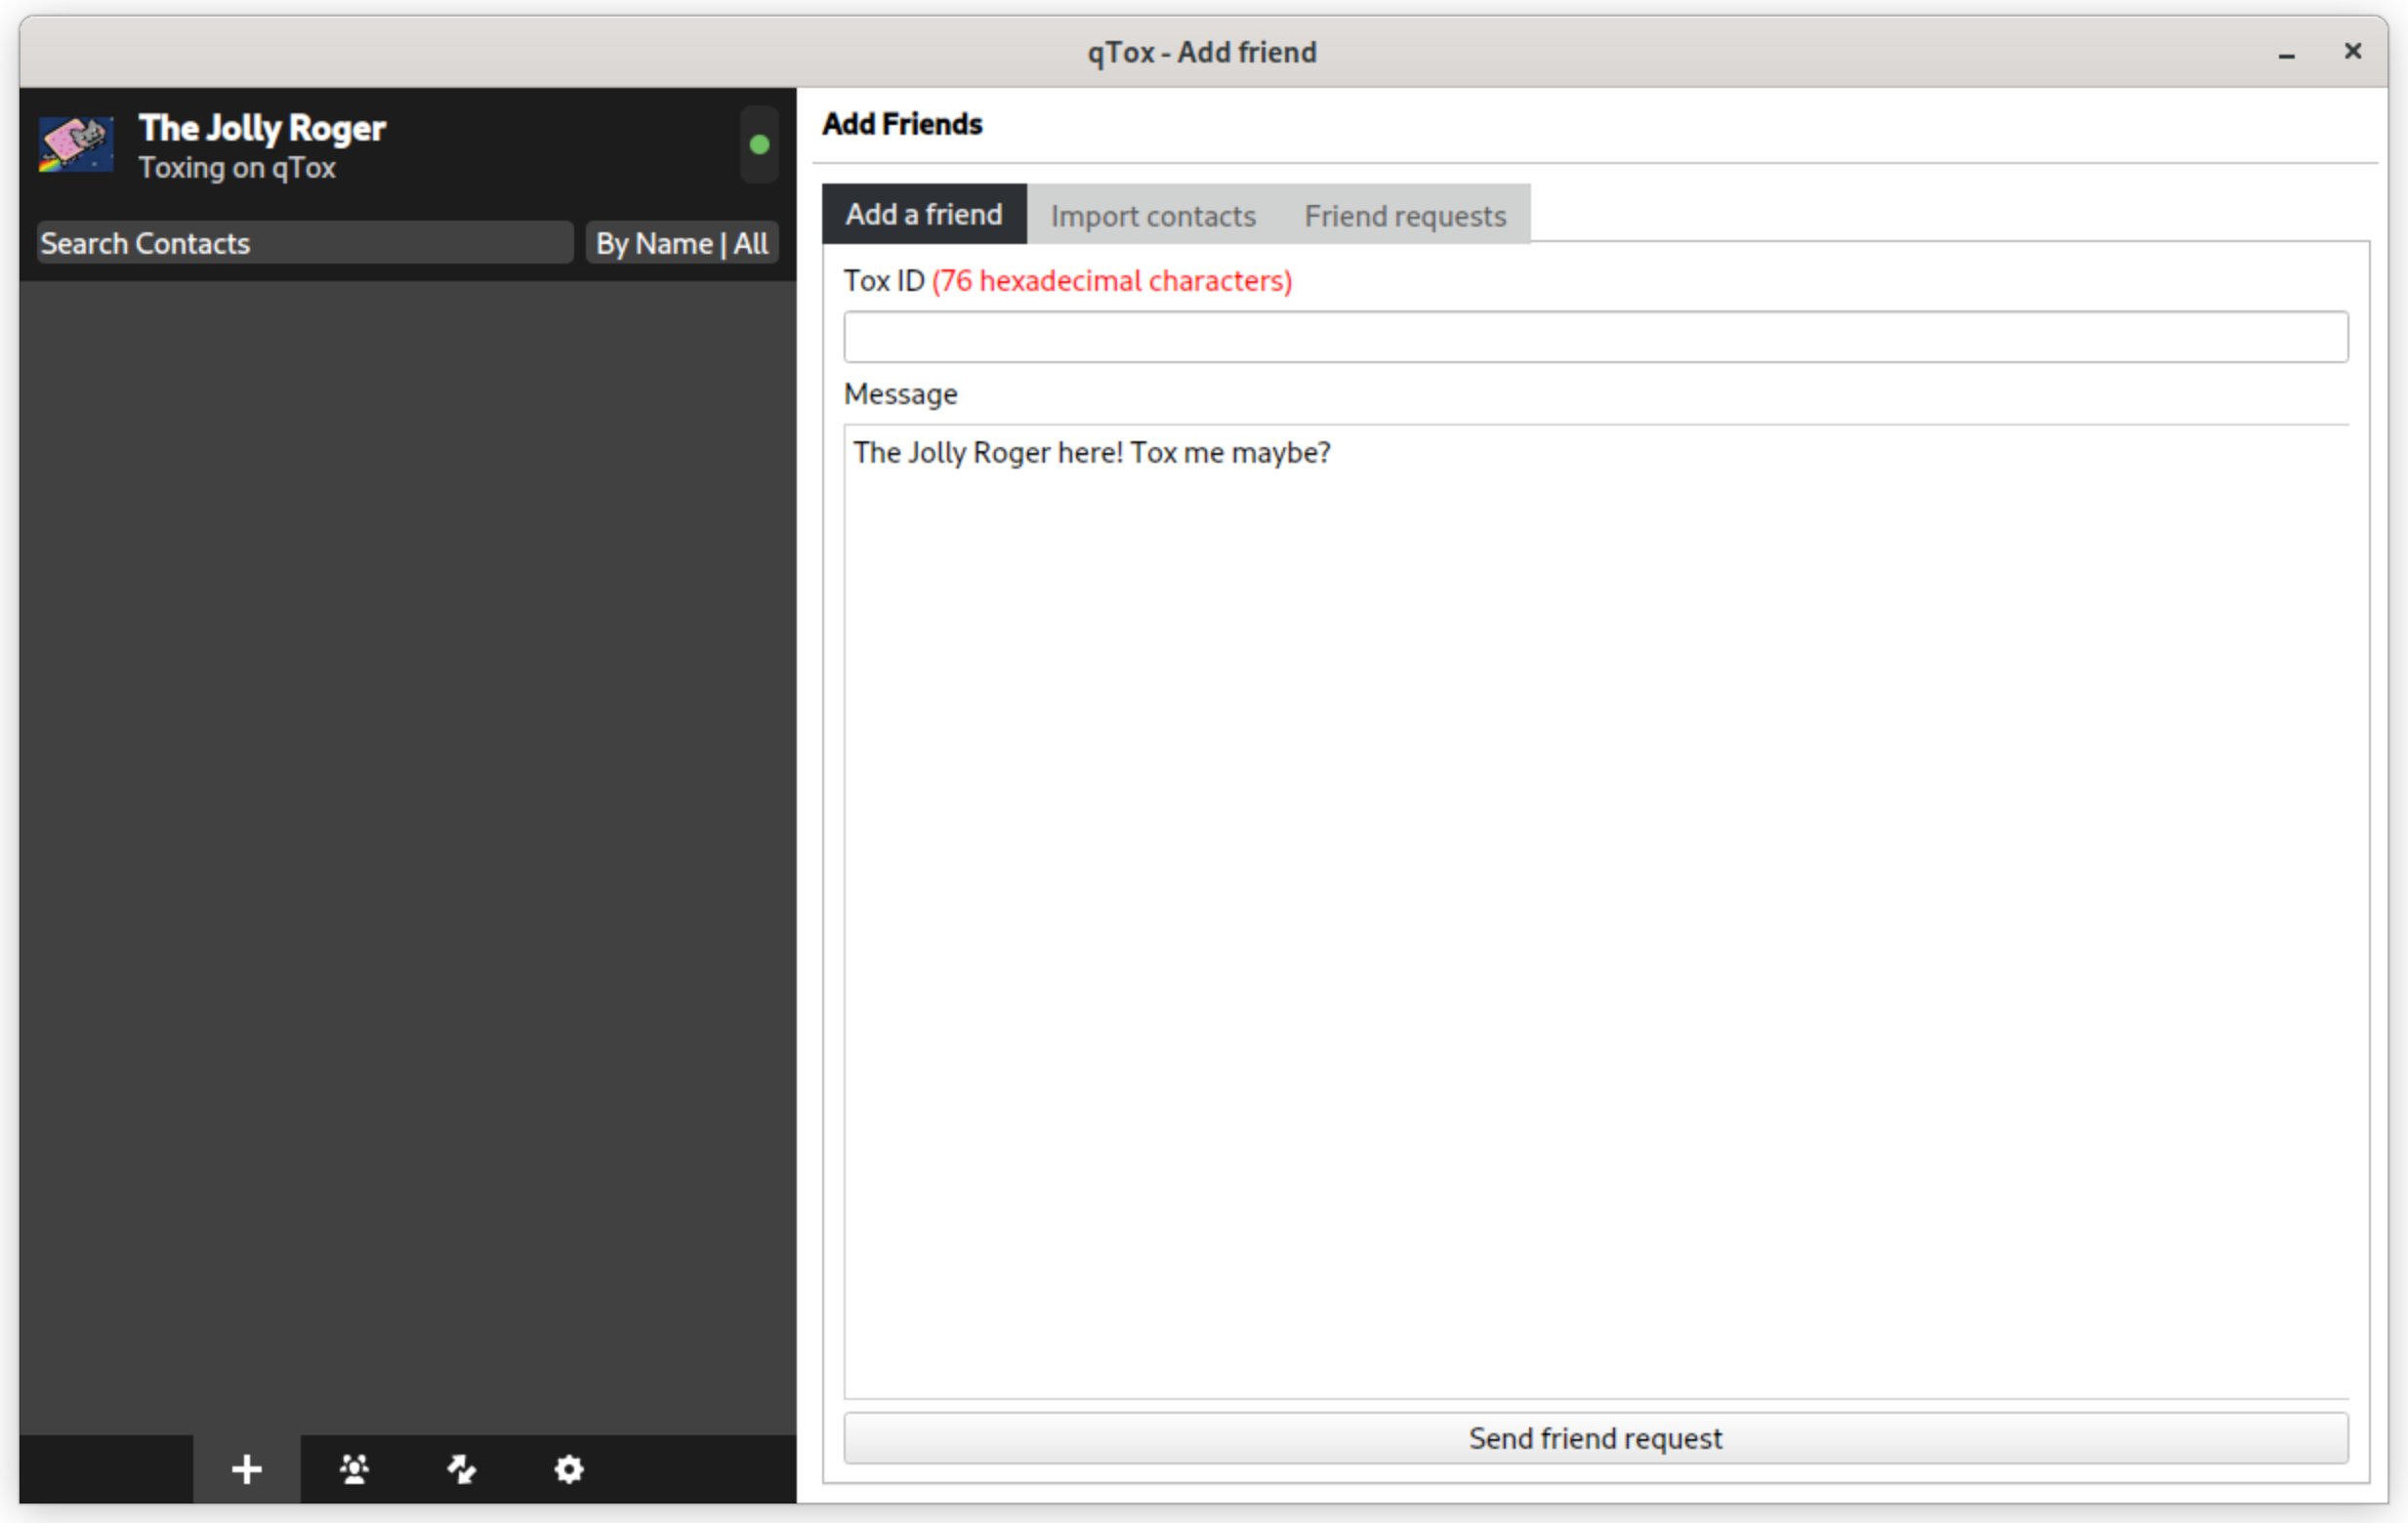Open the settings gear icon

(x=568, y=1469)
